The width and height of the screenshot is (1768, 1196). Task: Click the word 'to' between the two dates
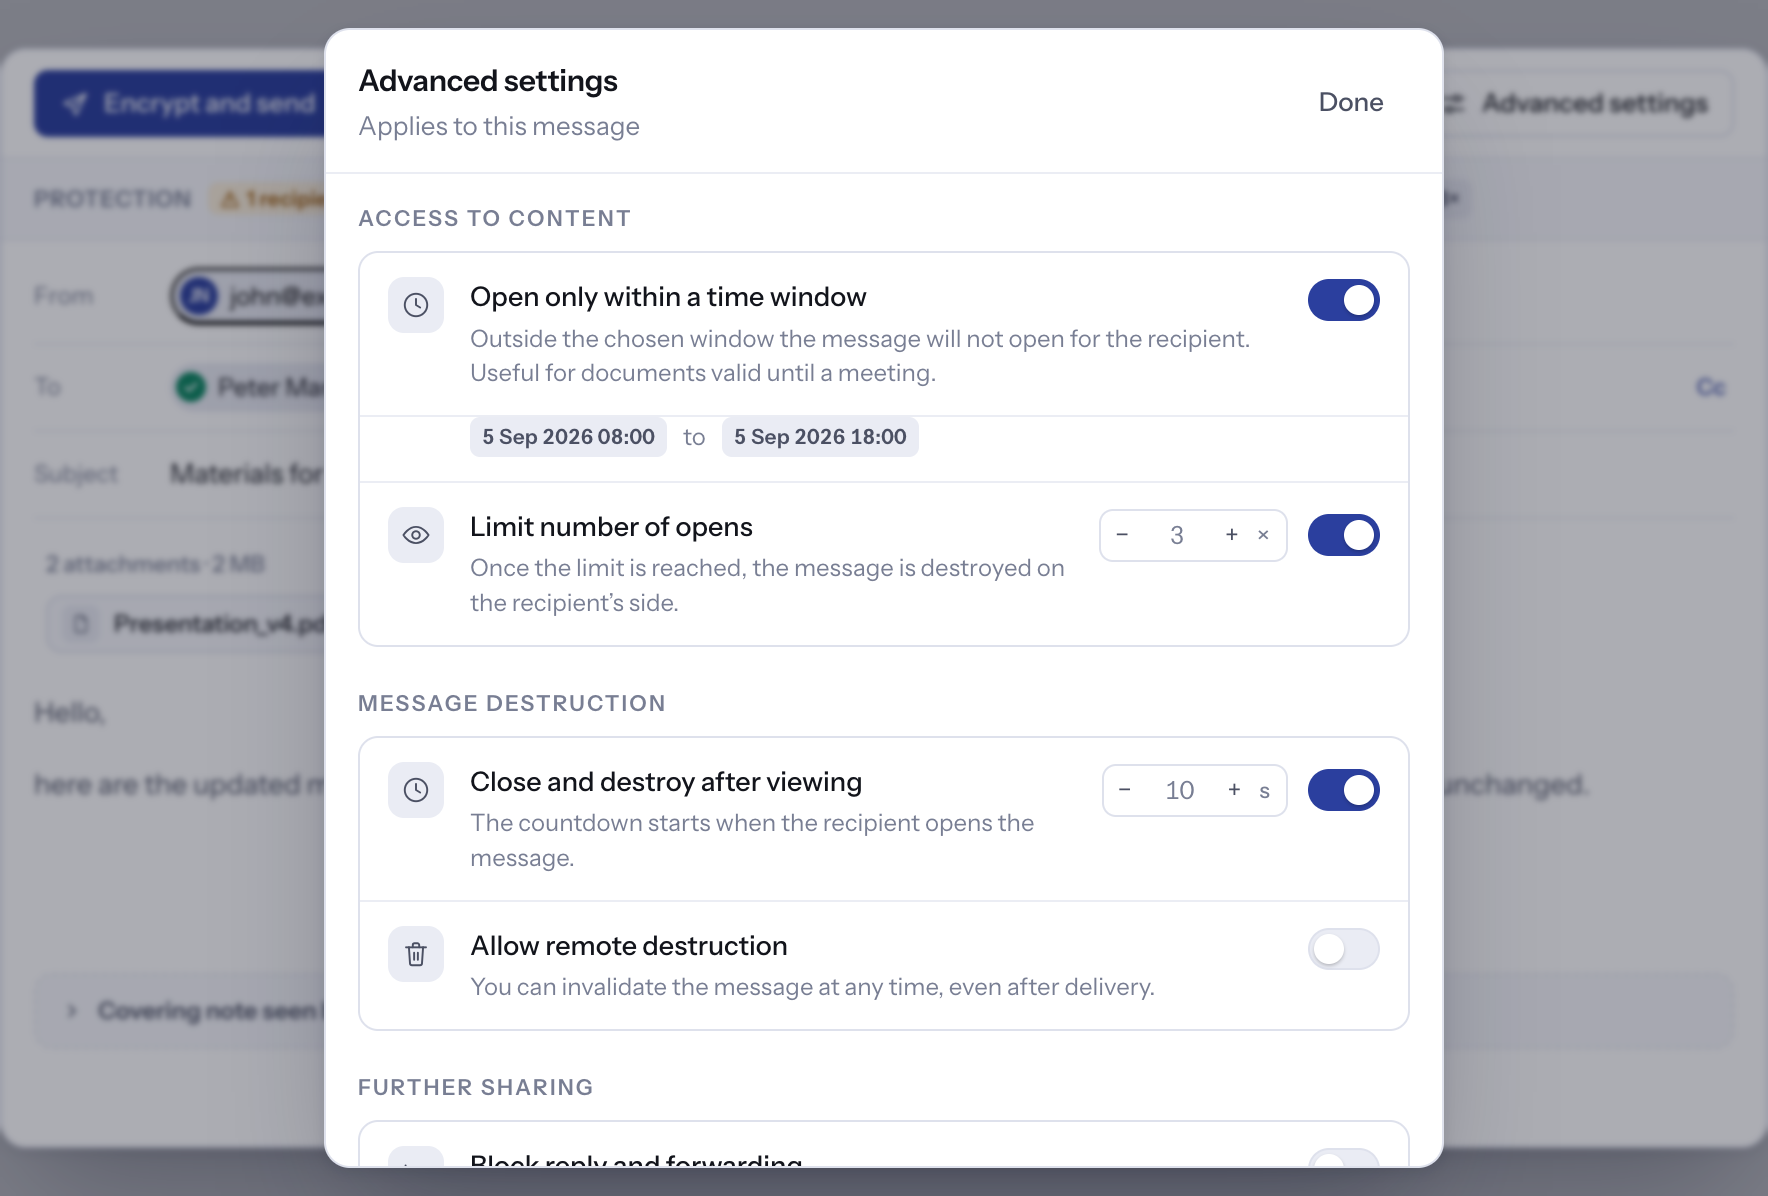pyautogui.click(x=694, y=437)
